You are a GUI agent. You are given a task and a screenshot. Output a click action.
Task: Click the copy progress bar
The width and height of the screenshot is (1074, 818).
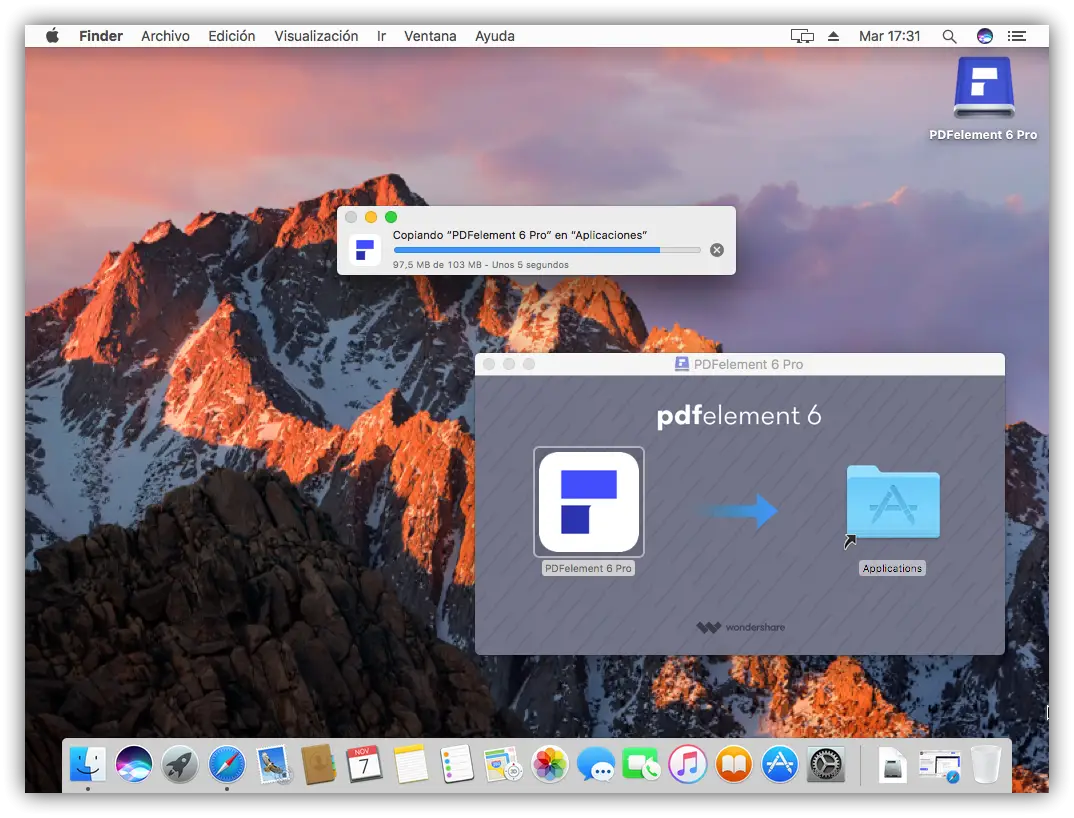547,250
